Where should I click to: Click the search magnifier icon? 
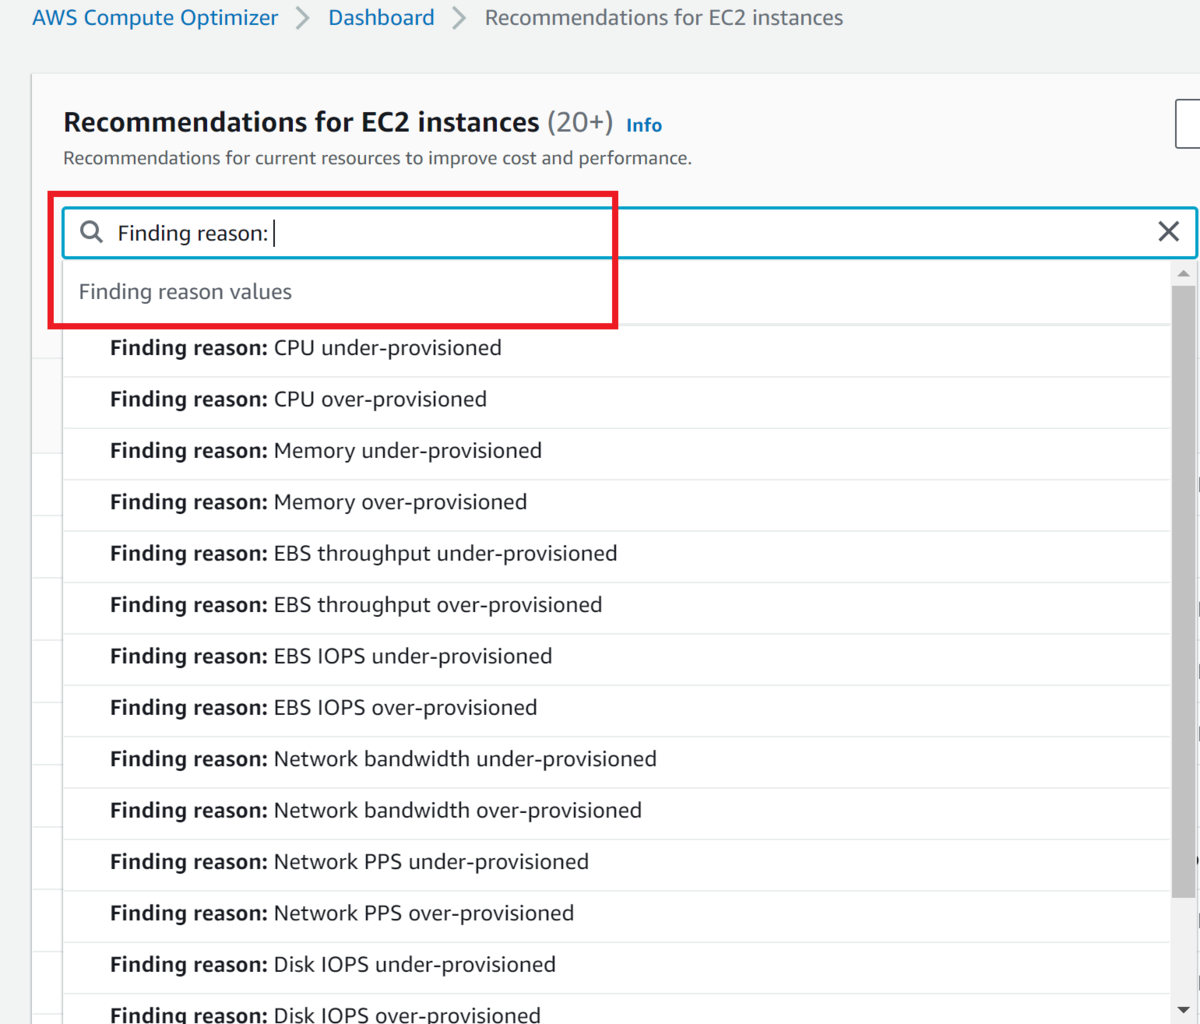point(91,232)
